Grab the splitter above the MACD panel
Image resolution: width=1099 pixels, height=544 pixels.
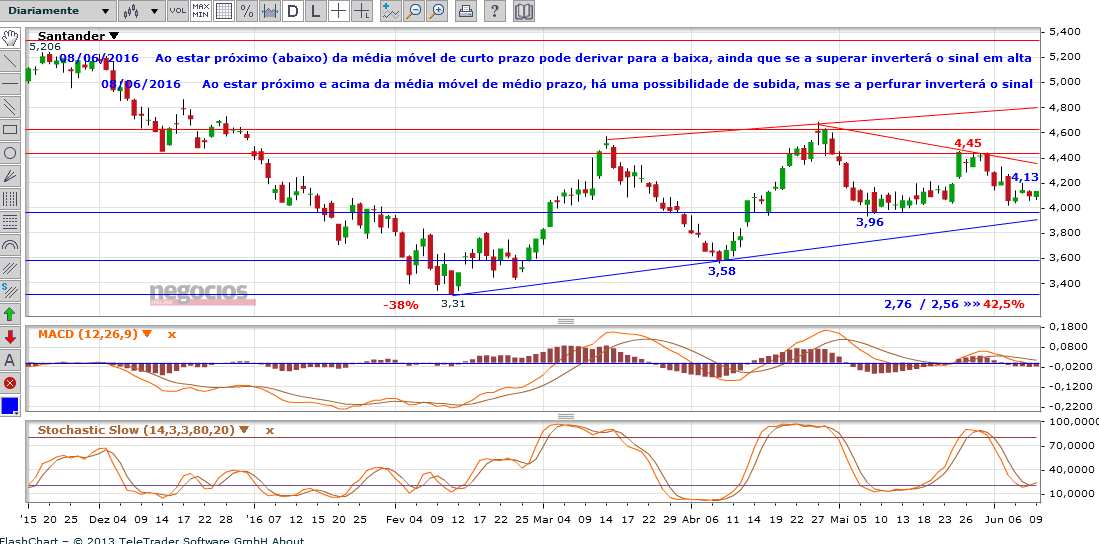click(x=566, y=321)
